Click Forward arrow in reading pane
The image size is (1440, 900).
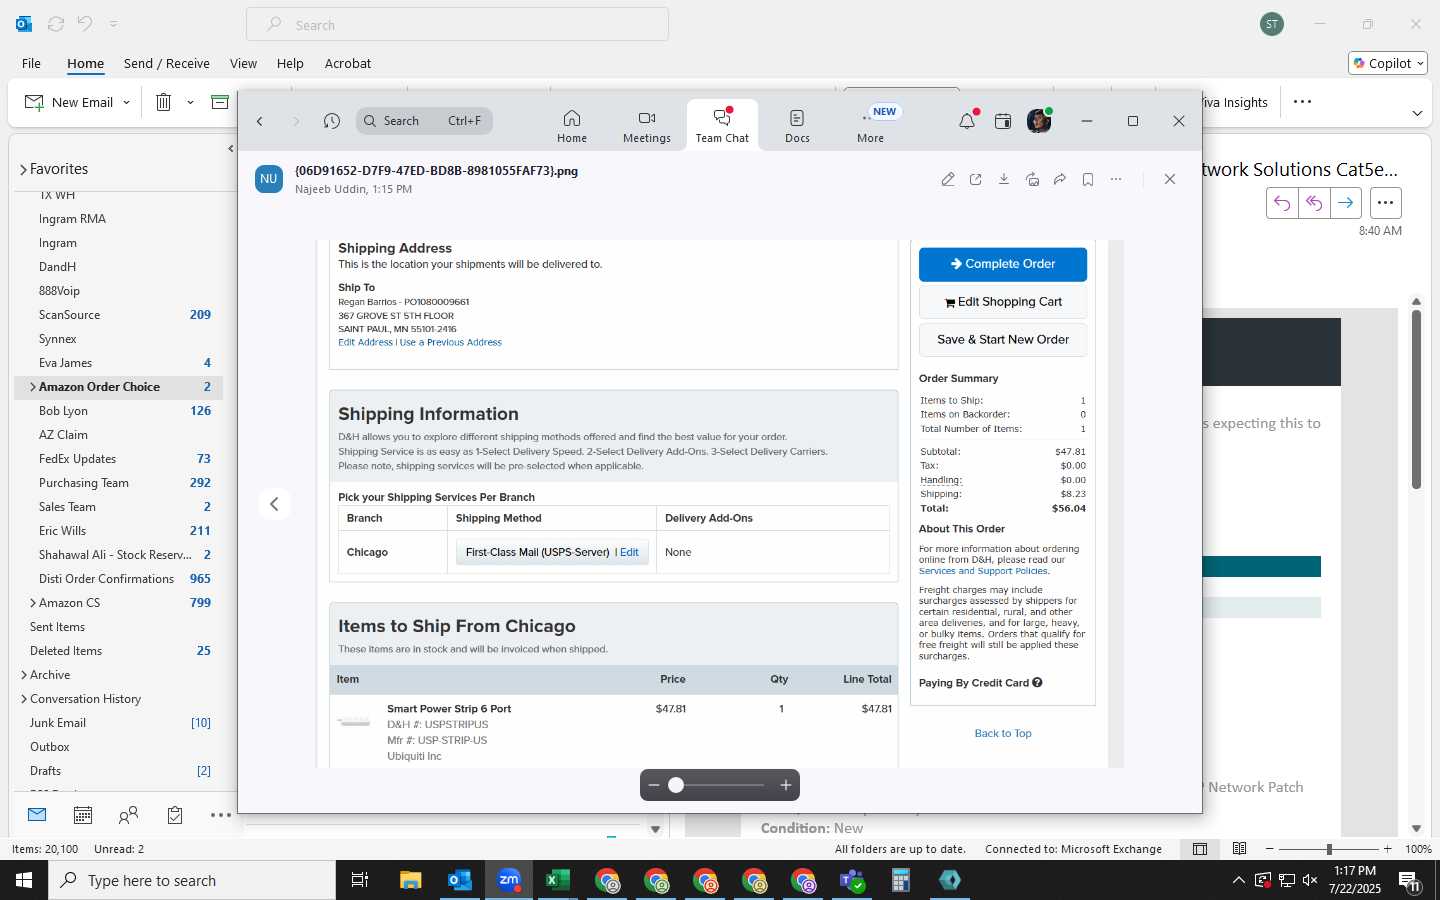coord(1346,203)
